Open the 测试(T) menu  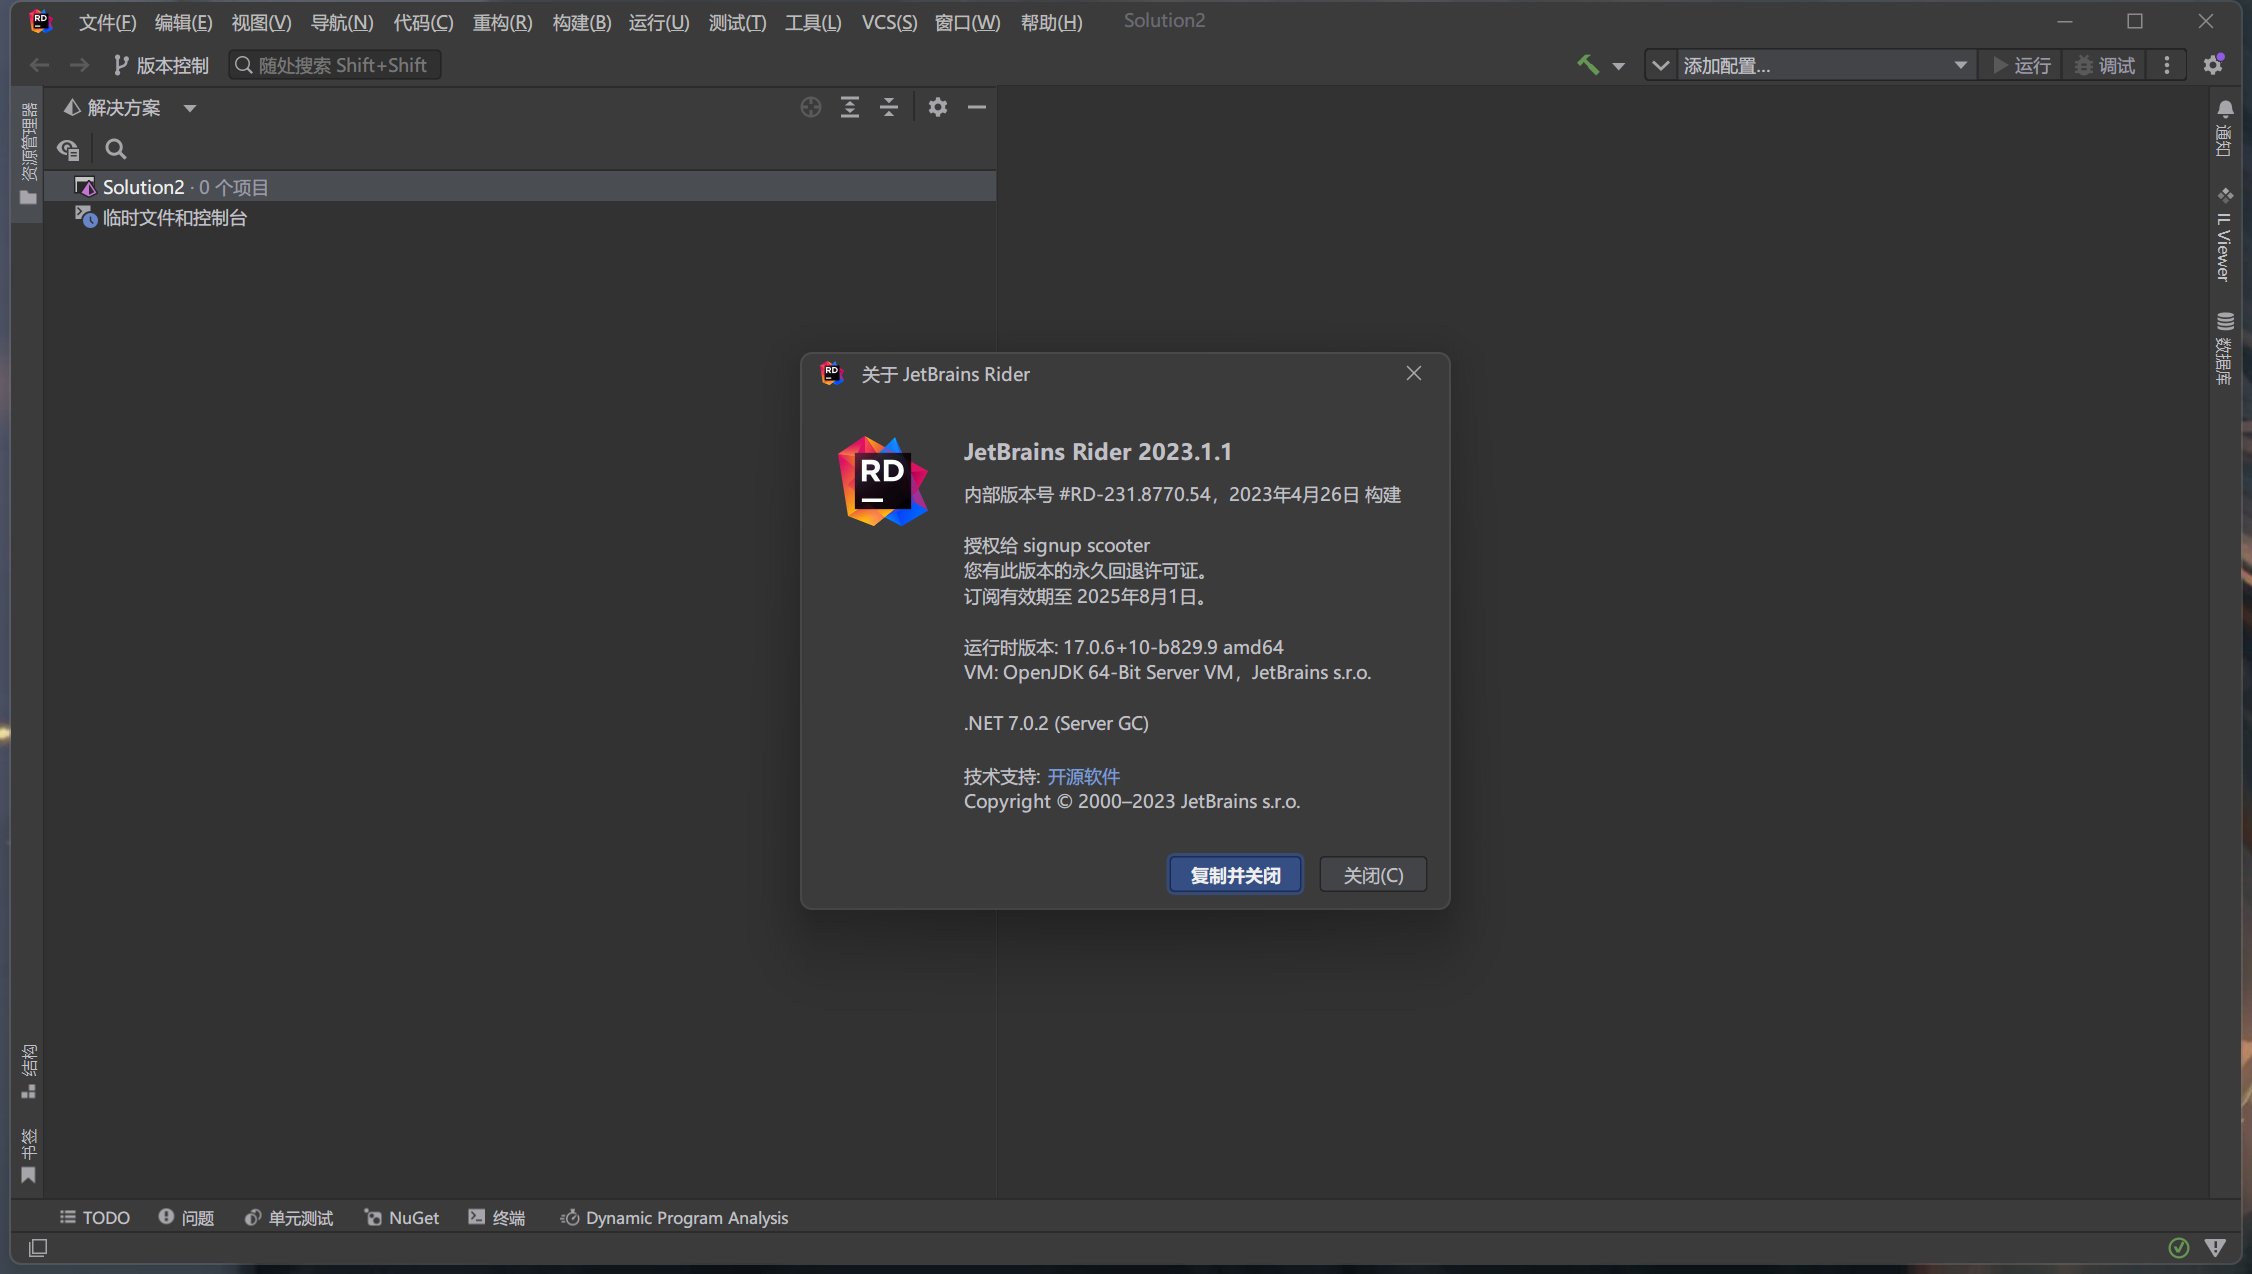point(737,22)
